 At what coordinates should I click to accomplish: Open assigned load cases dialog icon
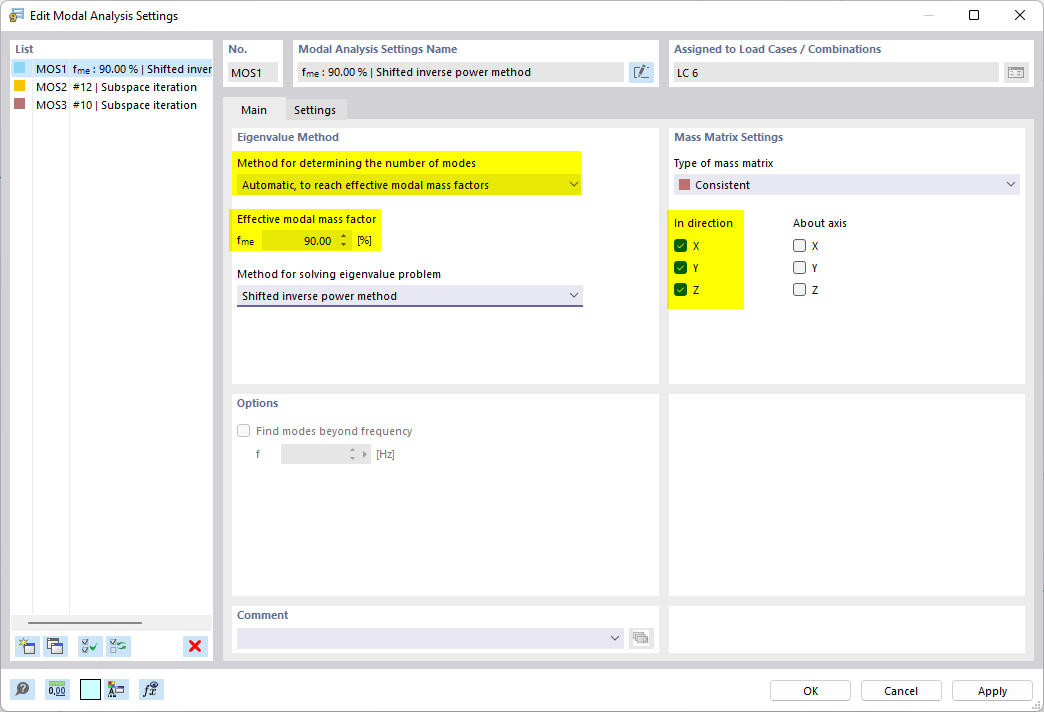pos(1016,71)
